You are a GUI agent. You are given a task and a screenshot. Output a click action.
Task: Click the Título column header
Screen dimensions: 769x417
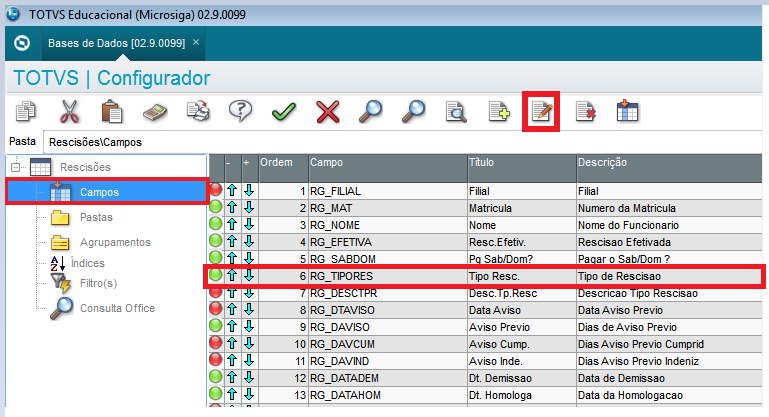[522, 168]
